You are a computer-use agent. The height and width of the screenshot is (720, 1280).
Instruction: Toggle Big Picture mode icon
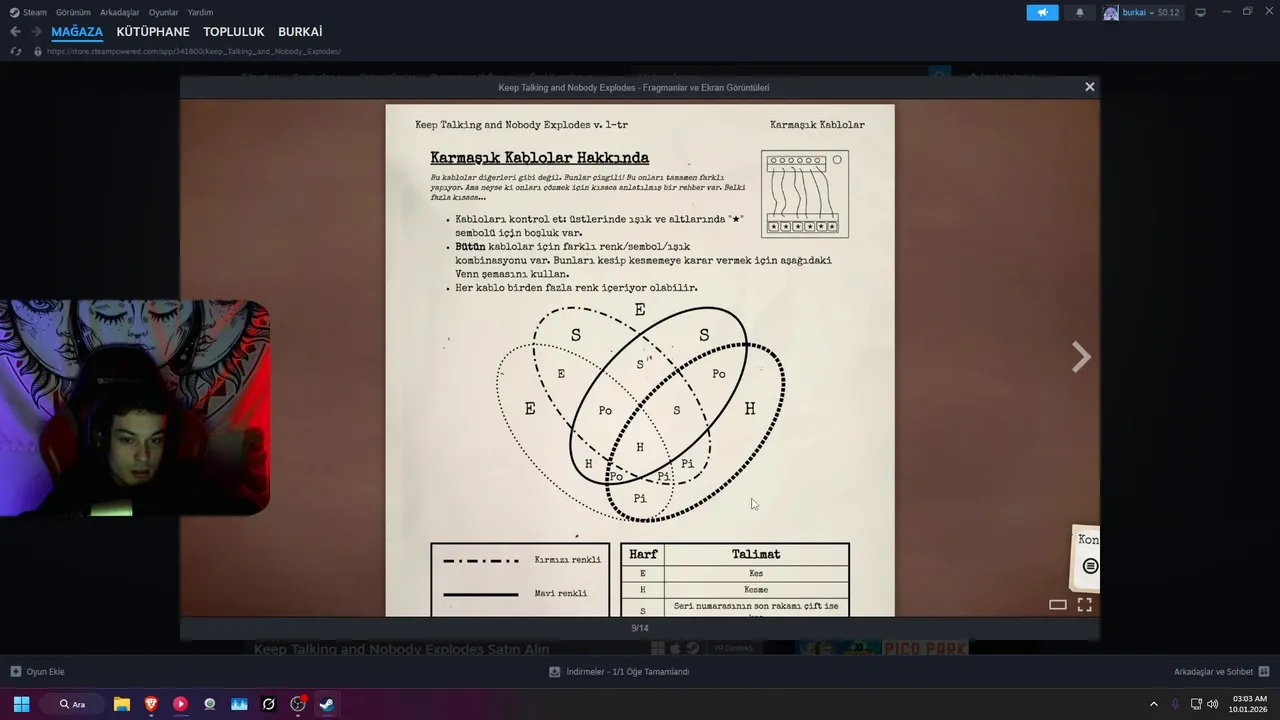pos(1200,12)
